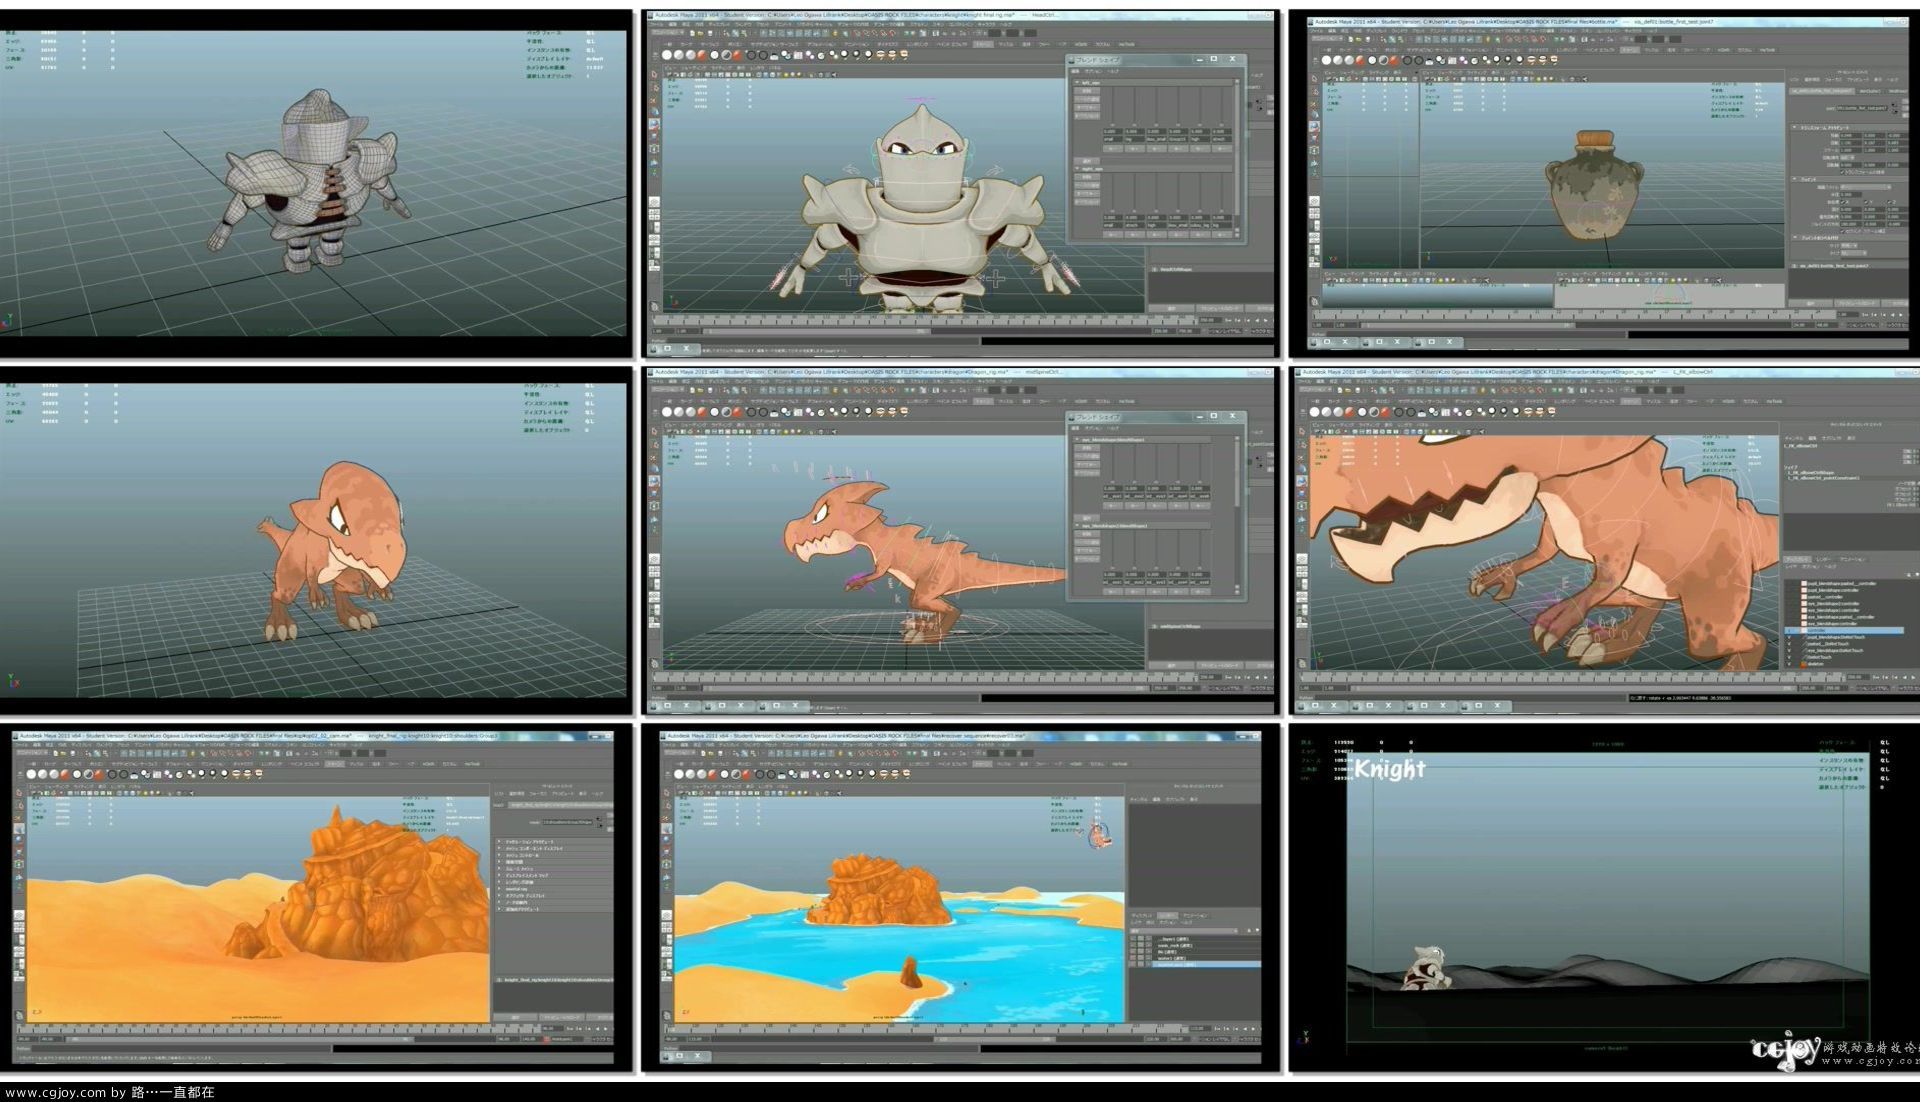Open layer filter dropdown in oasis window layer editor
The height and width of the screenshot is (1102, 1920).
click(1184, 931)
